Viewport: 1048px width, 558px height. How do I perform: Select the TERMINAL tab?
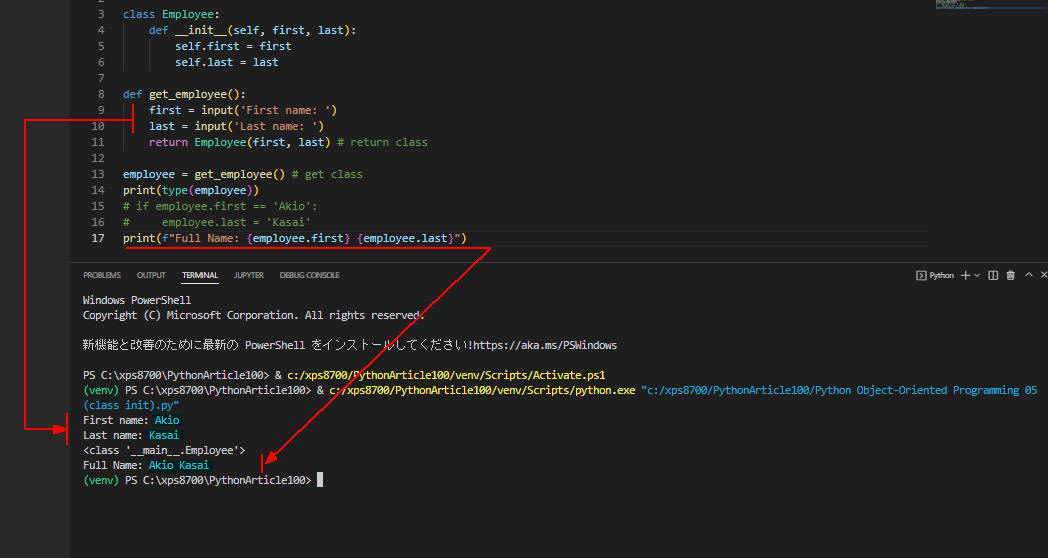point(200,275)
